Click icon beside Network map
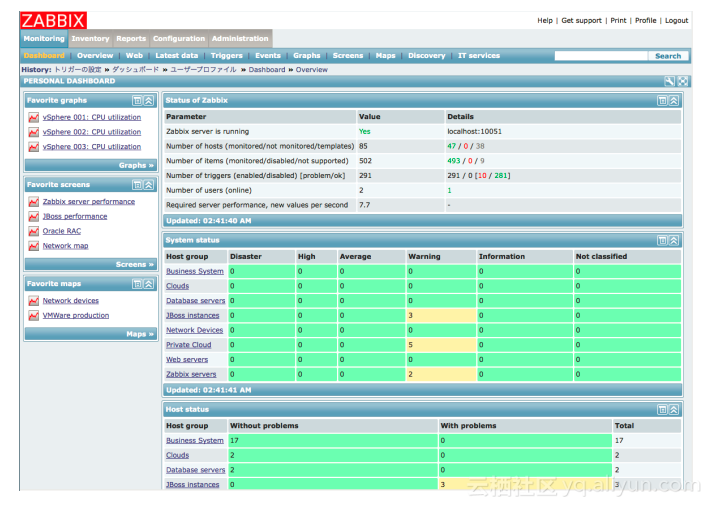The width and height of the screenshot is (712, 508). tap(34, 246)
